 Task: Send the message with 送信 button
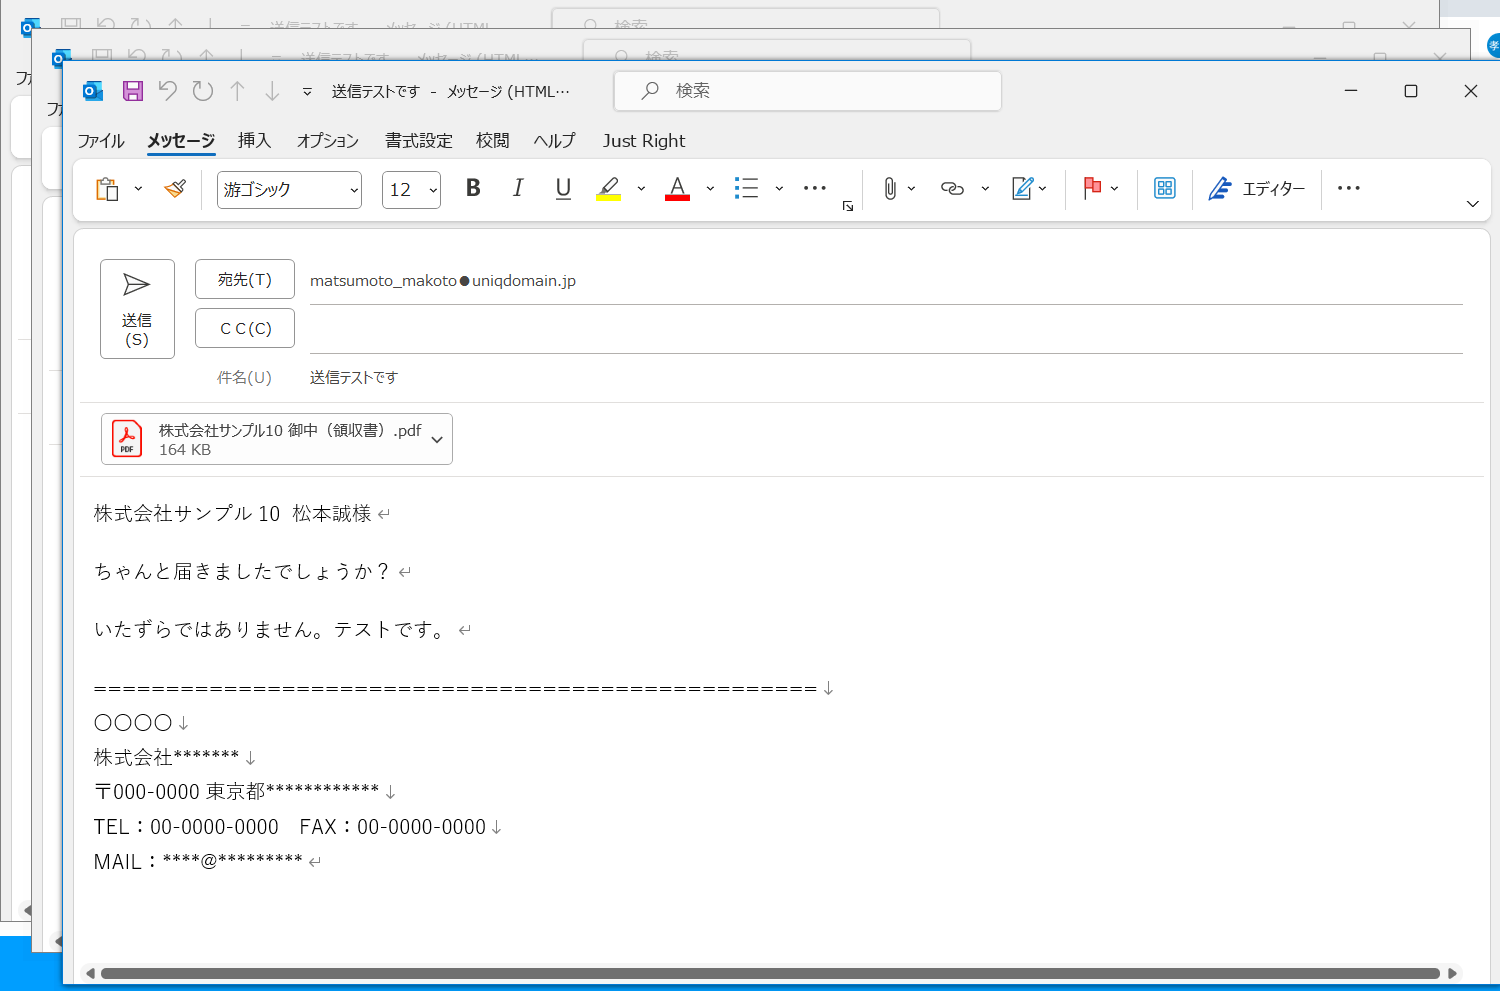tap(137, 309)
